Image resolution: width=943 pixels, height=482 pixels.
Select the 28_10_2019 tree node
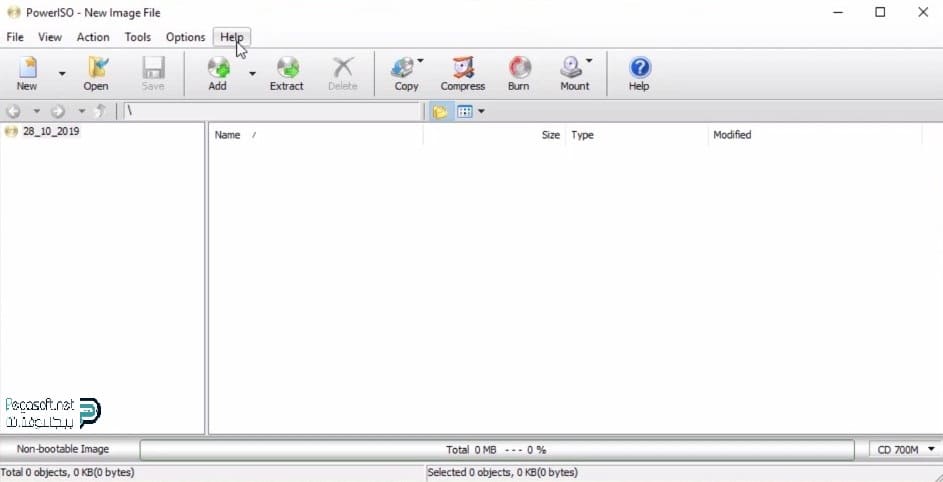pyautogui.click(x=51, y=131)
